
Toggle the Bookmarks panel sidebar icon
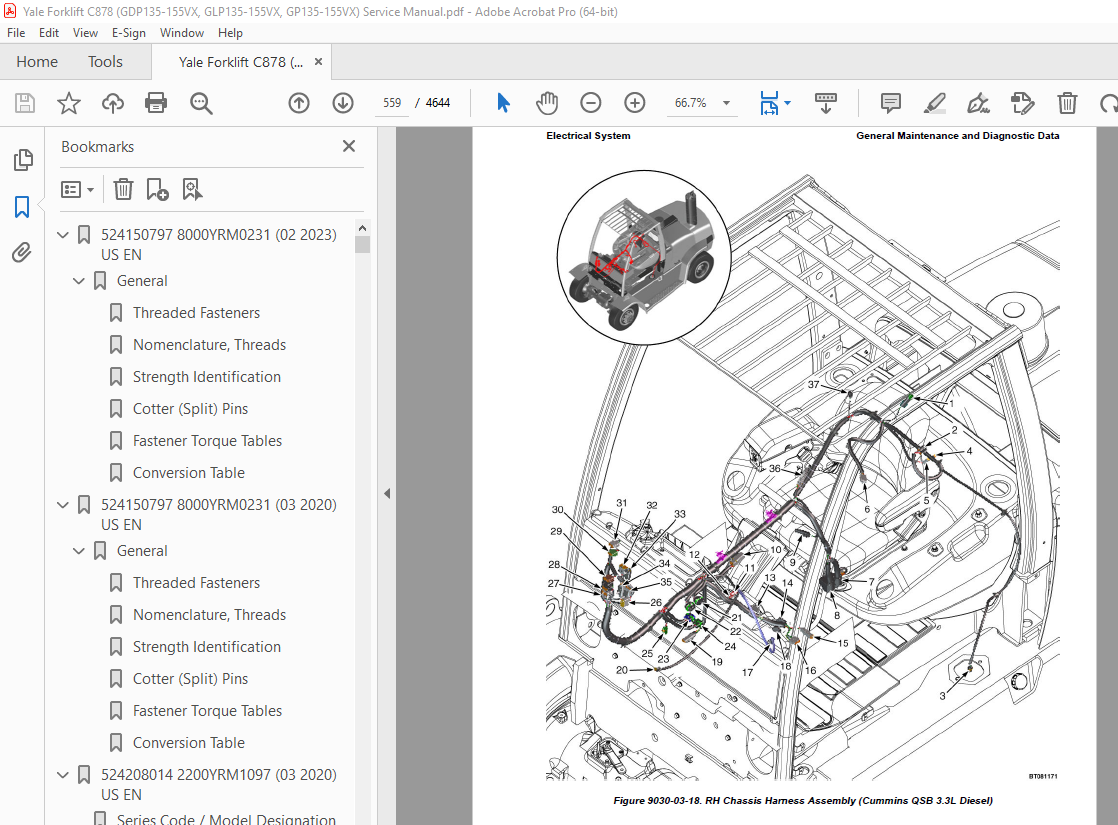(22, 207)
